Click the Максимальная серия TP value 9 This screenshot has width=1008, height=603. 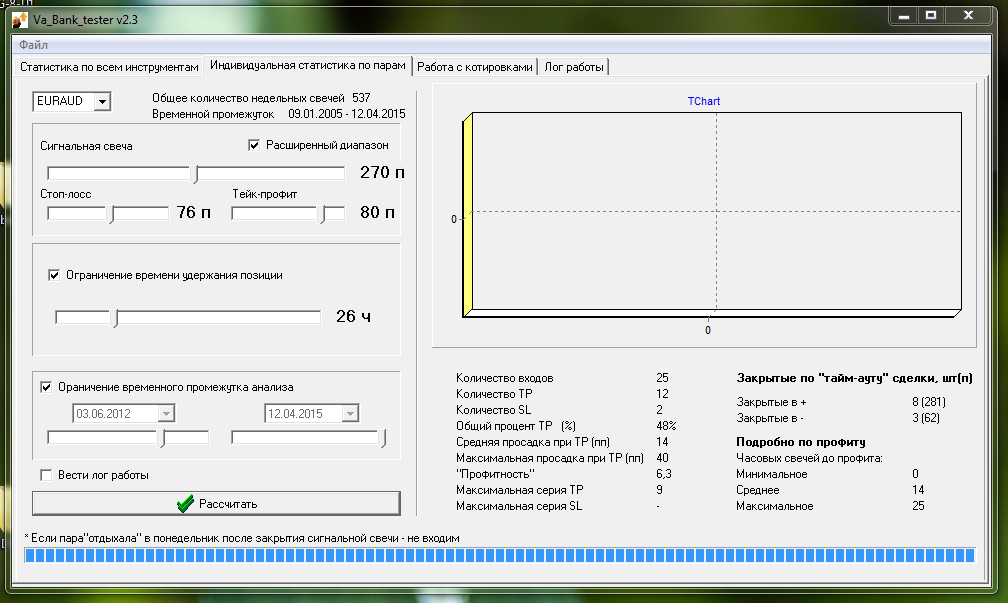pos(659,490)
